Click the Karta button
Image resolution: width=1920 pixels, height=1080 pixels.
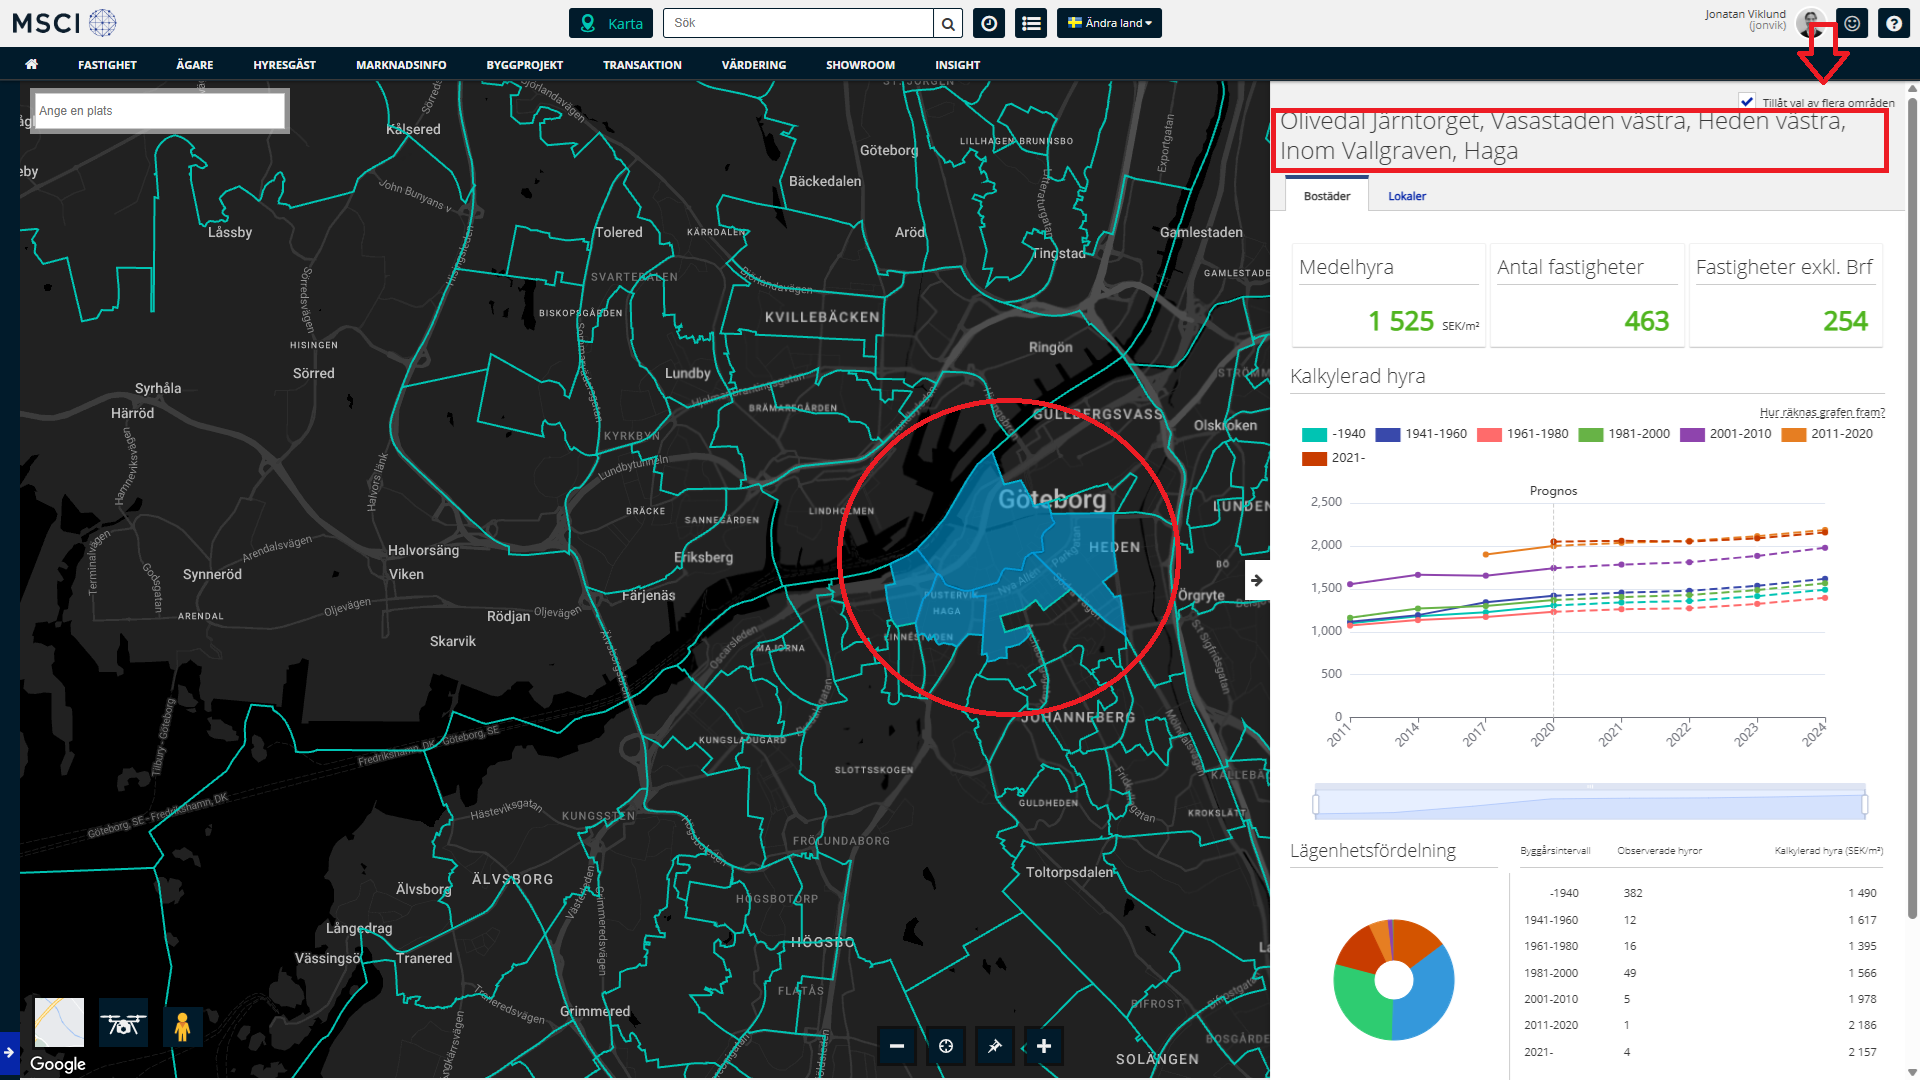tap(611, 23)
